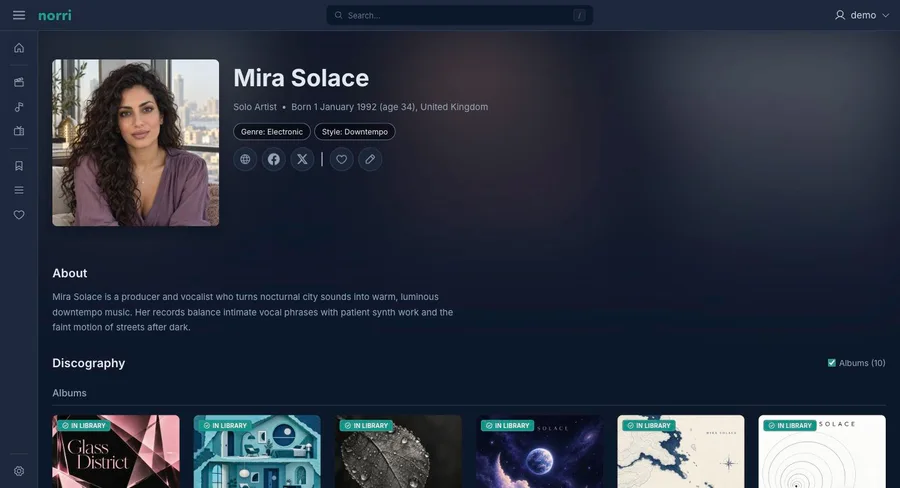Toggle the Albums (10) checkbox
The height and width of the screenshot is (488, 900).
click(832, 363)
